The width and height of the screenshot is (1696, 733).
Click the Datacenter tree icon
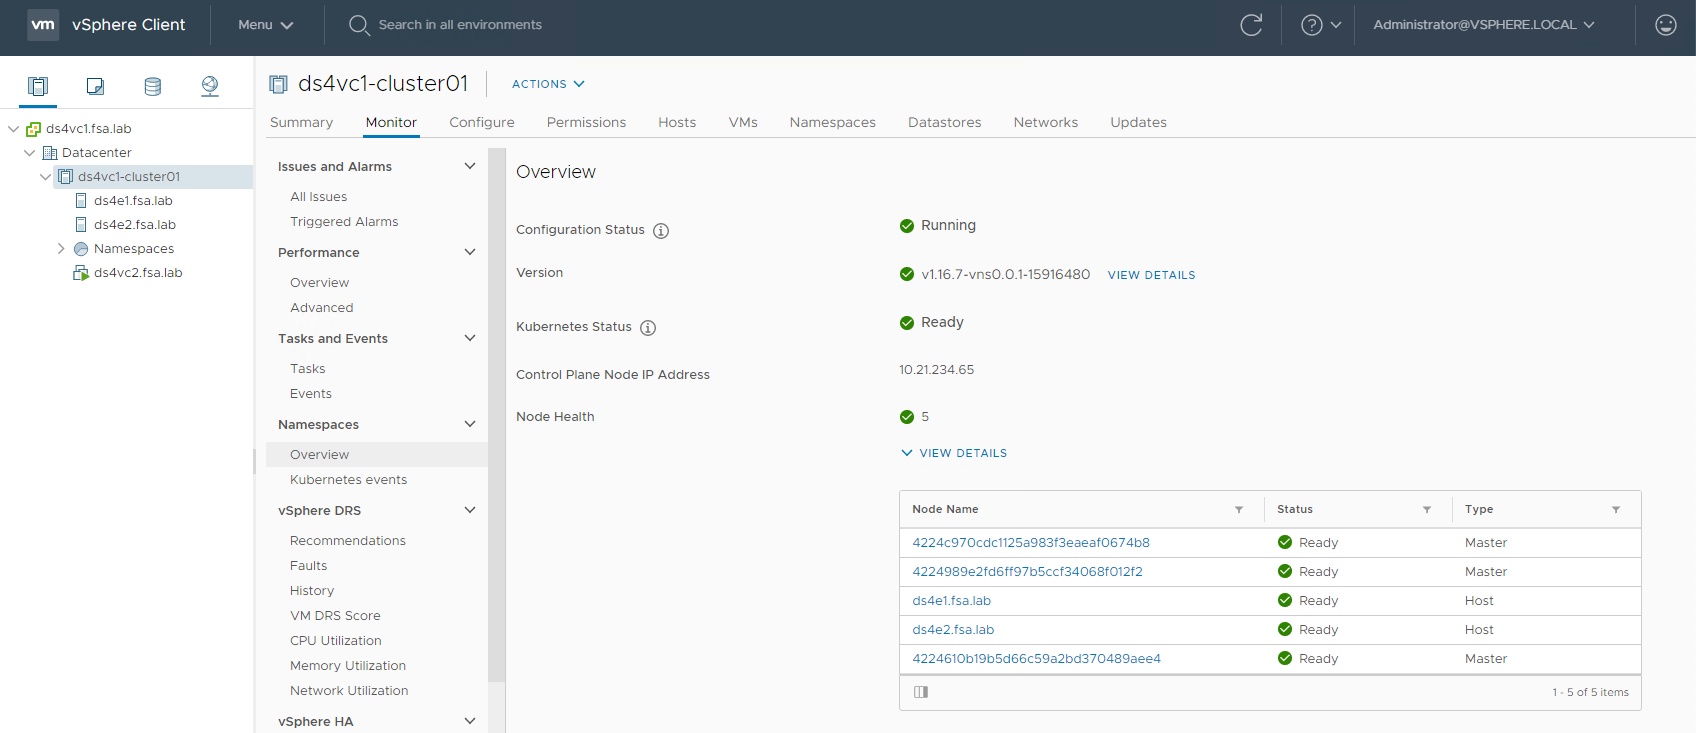pyautogui.click(x=49, y=153)
